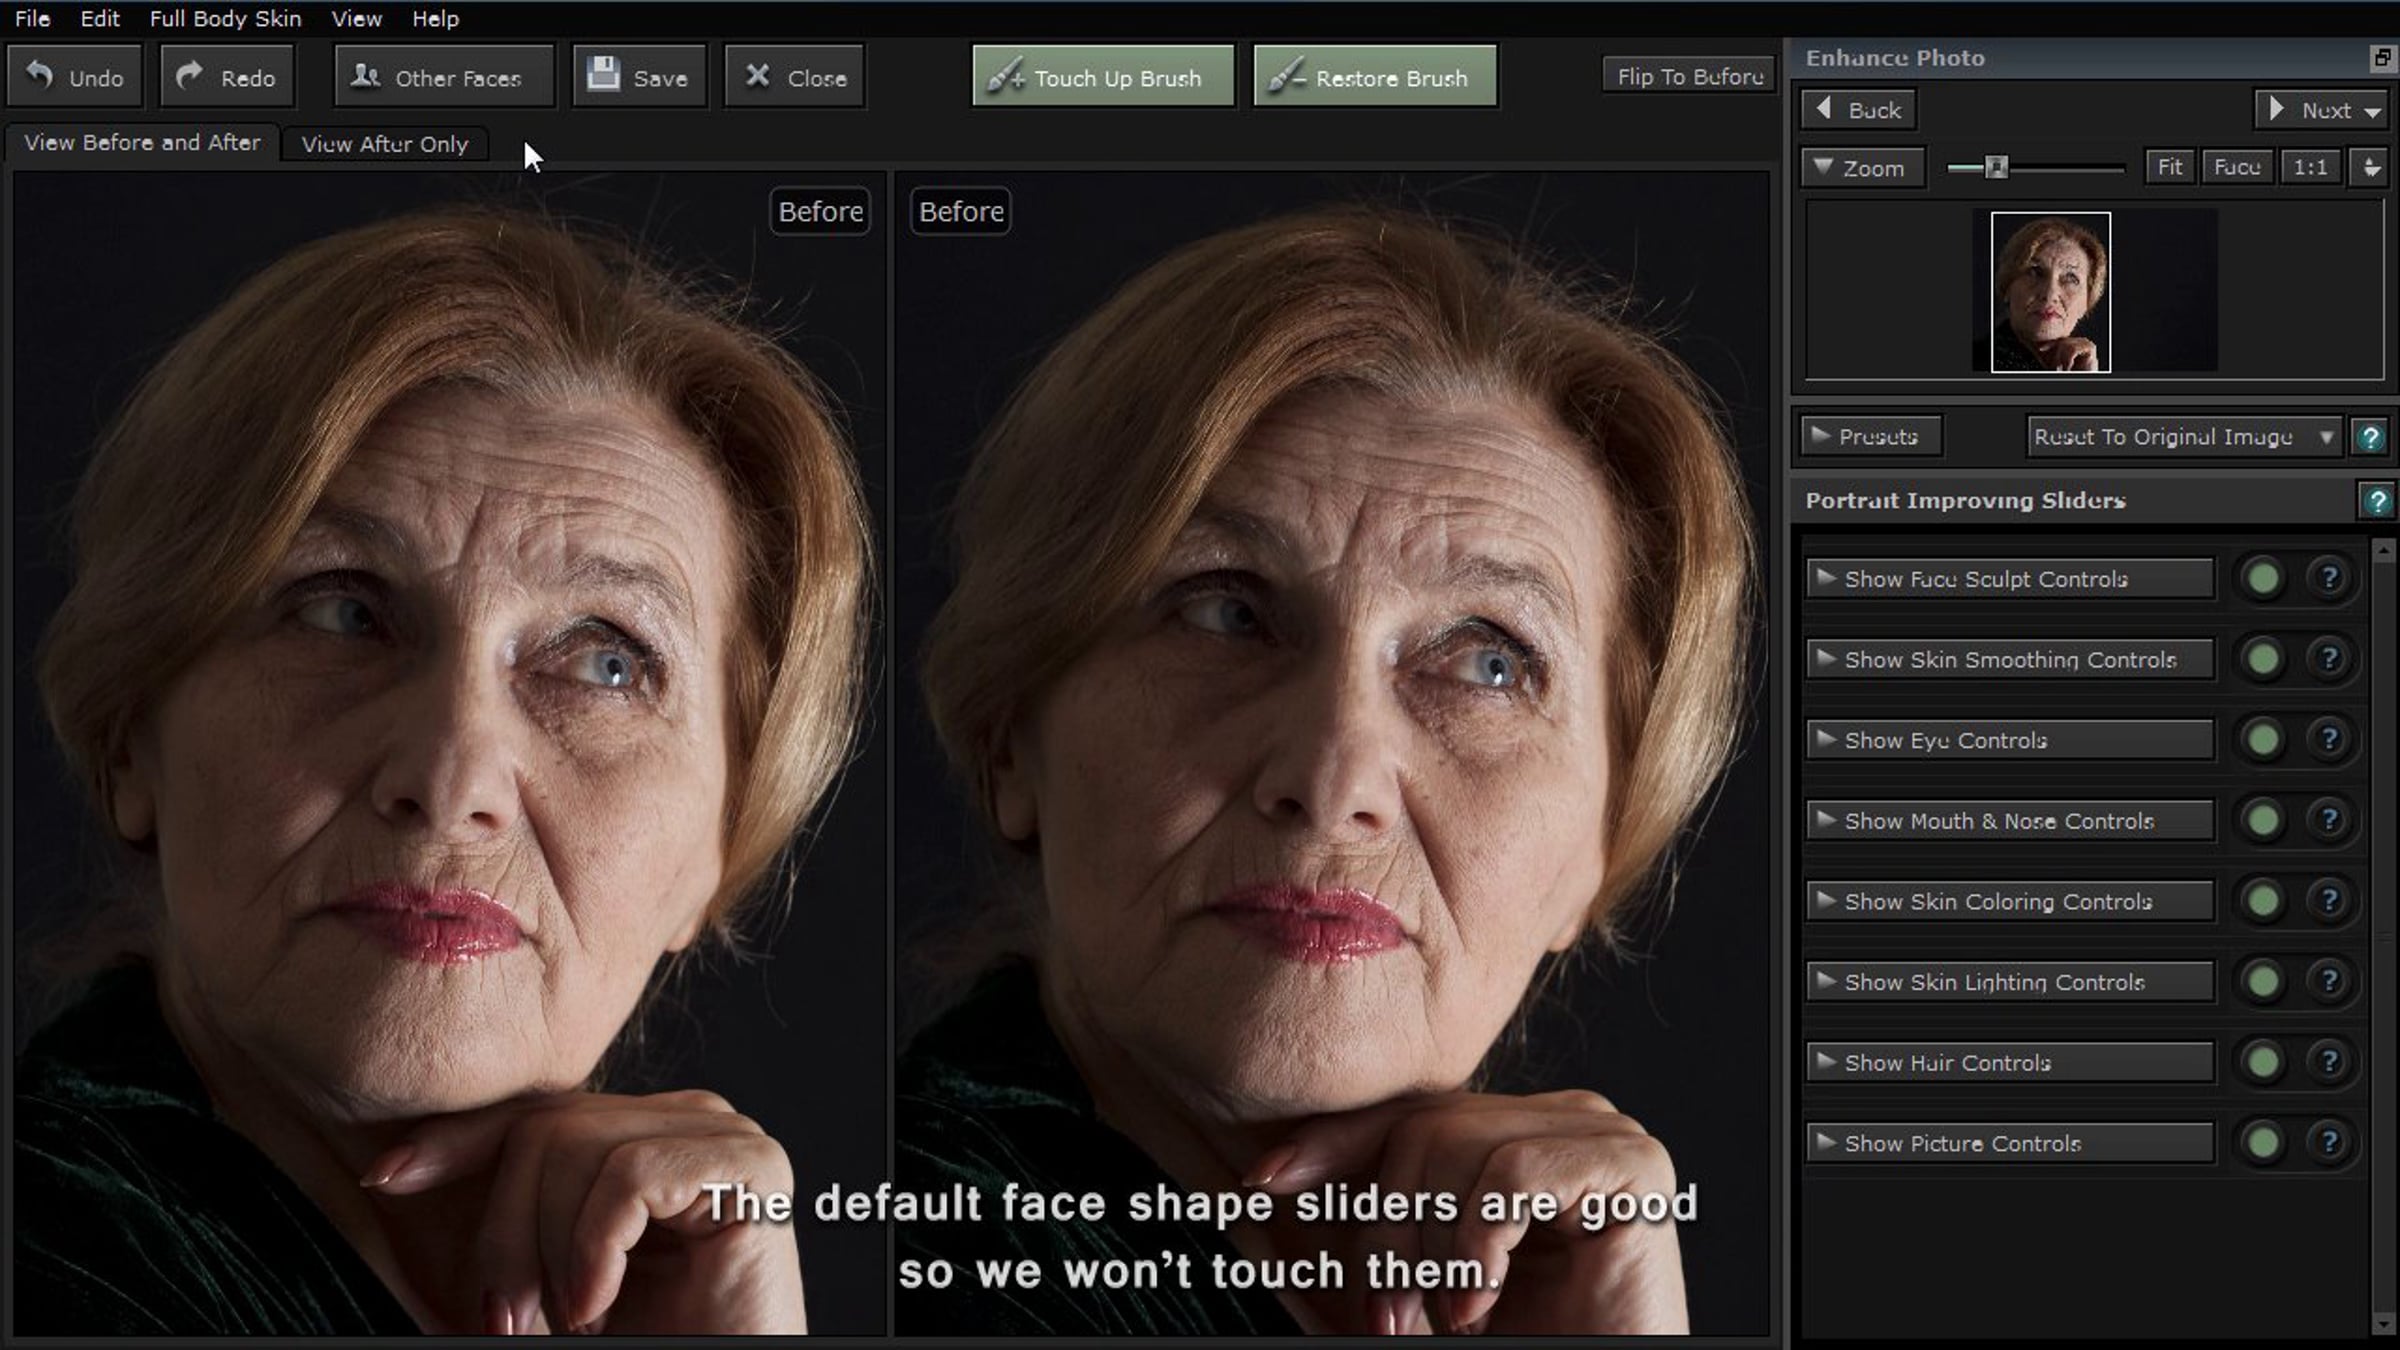
Task: Open the Other Faces selector
Action: click(x=443, y=77)
